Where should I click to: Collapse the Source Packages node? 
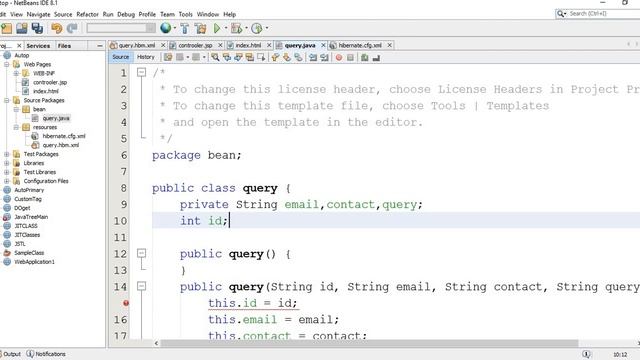7,100
